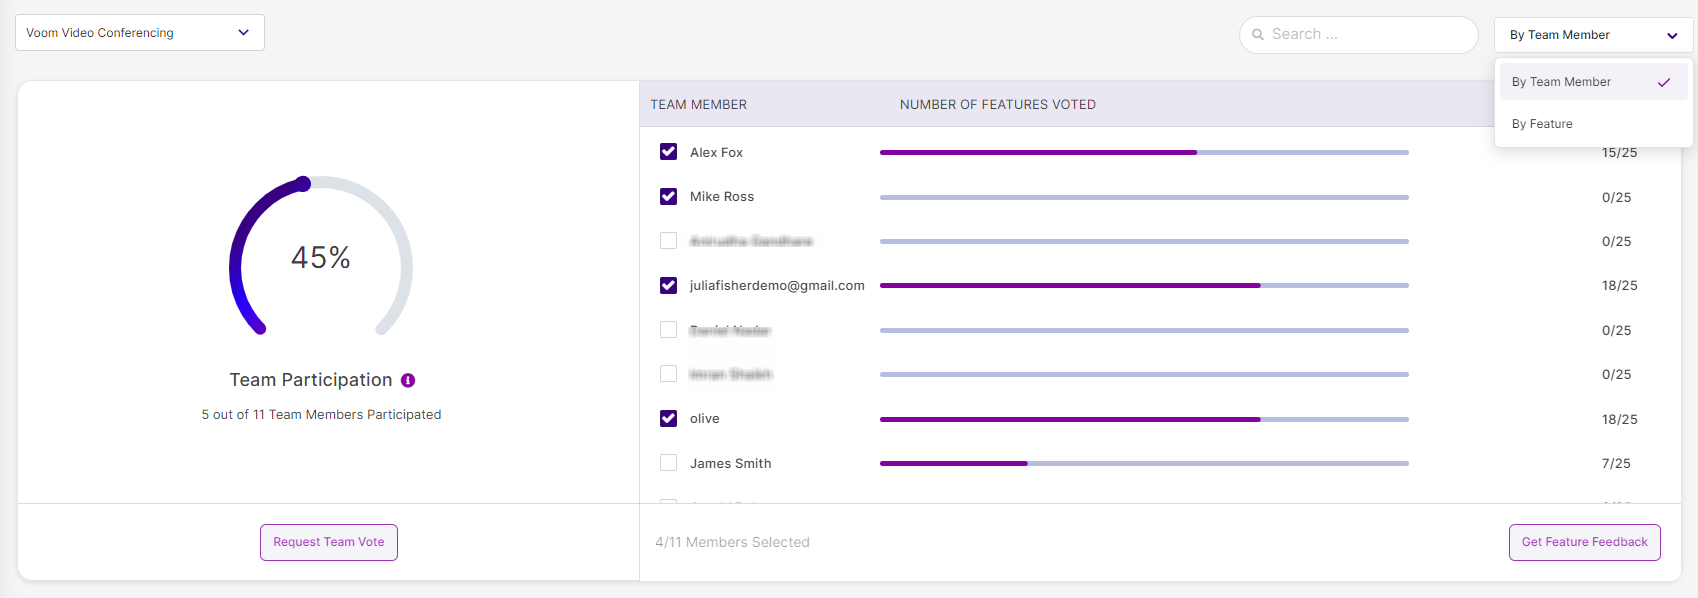Select the James Smith checkbox

pyautogui.click(x=668, y=463)
